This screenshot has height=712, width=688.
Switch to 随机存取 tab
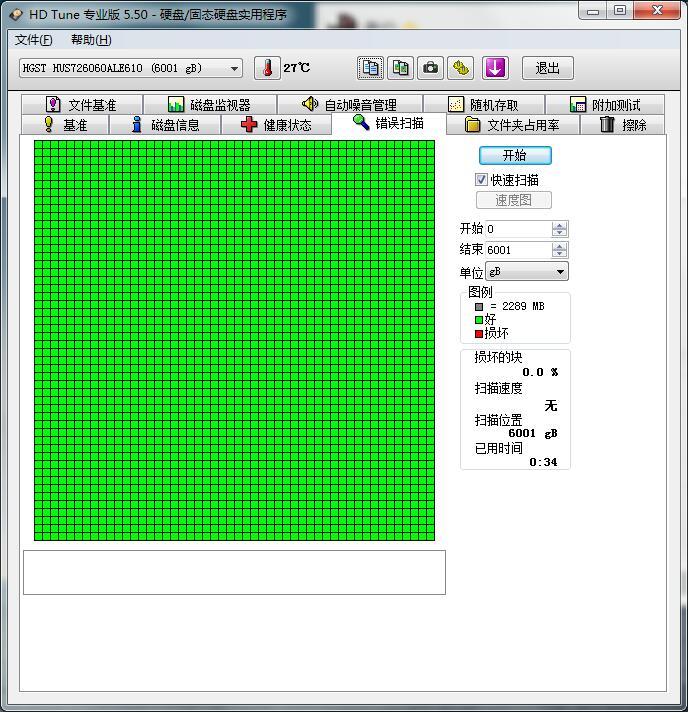tap(484, 105)
